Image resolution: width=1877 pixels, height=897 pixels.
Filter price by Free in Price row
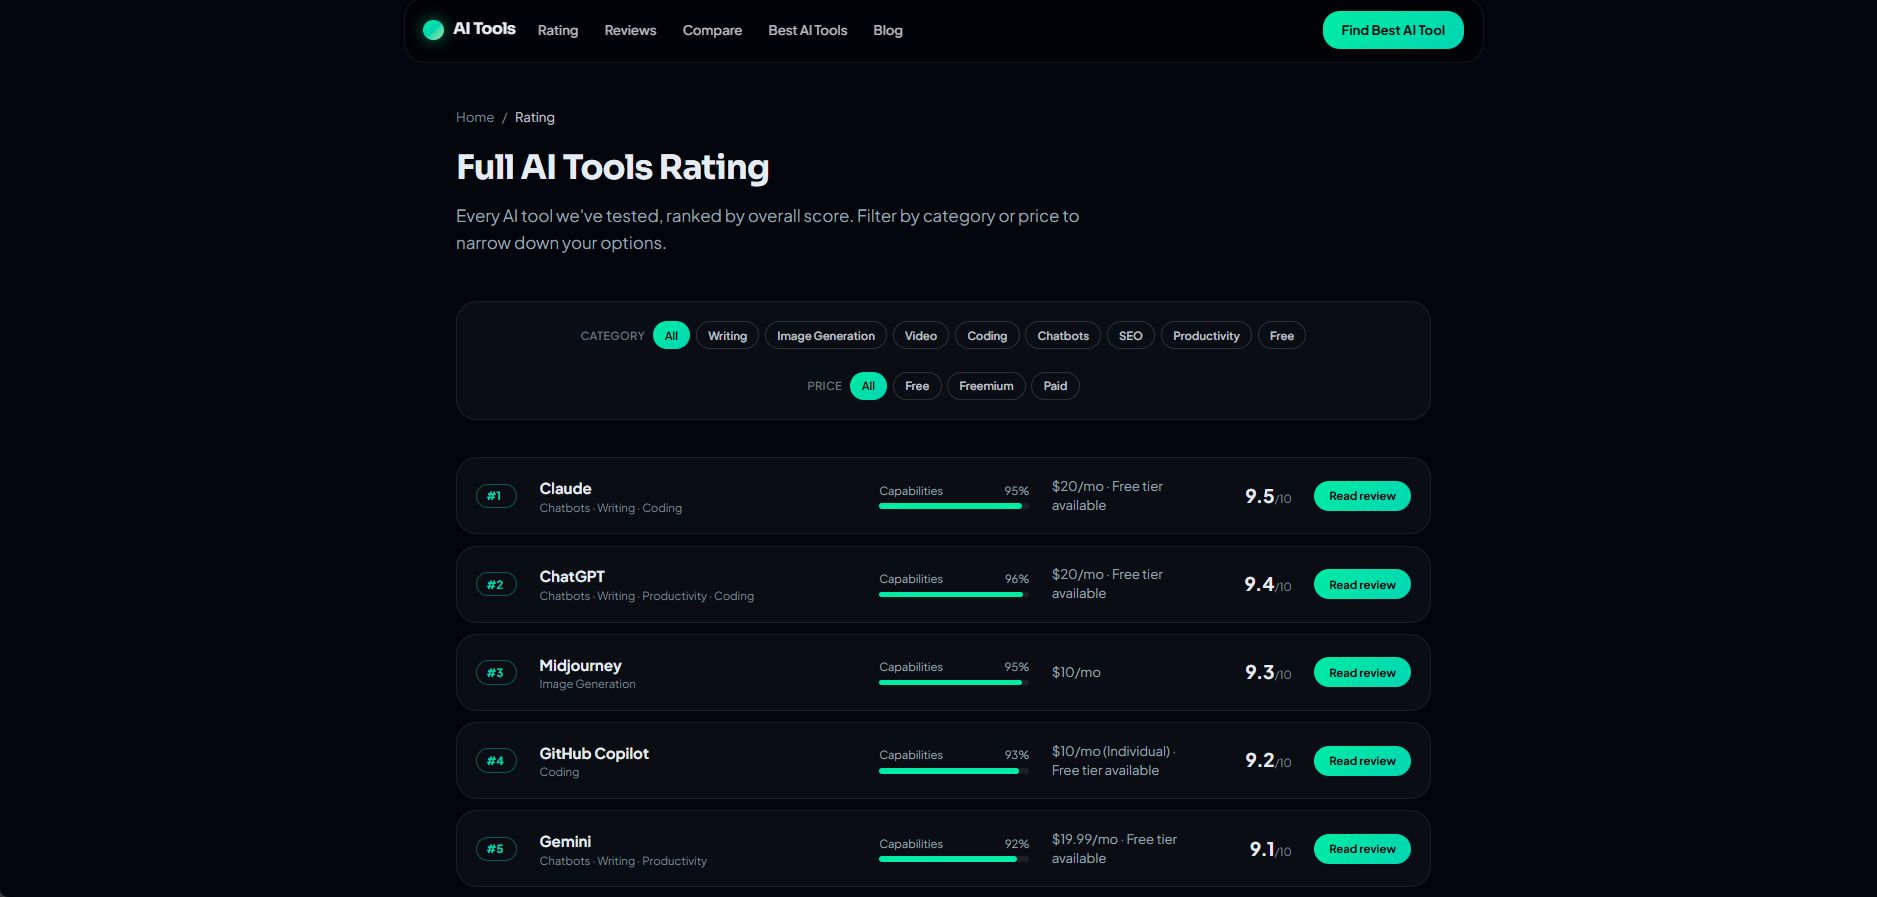pyautogui.click(x=917, y=386)
